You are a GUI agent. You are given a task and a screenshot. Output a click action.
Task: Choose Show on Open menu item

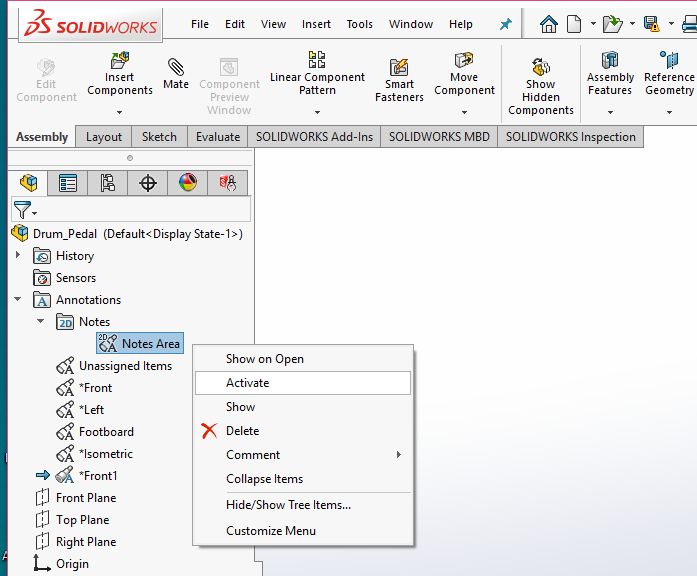click(303, 359)
